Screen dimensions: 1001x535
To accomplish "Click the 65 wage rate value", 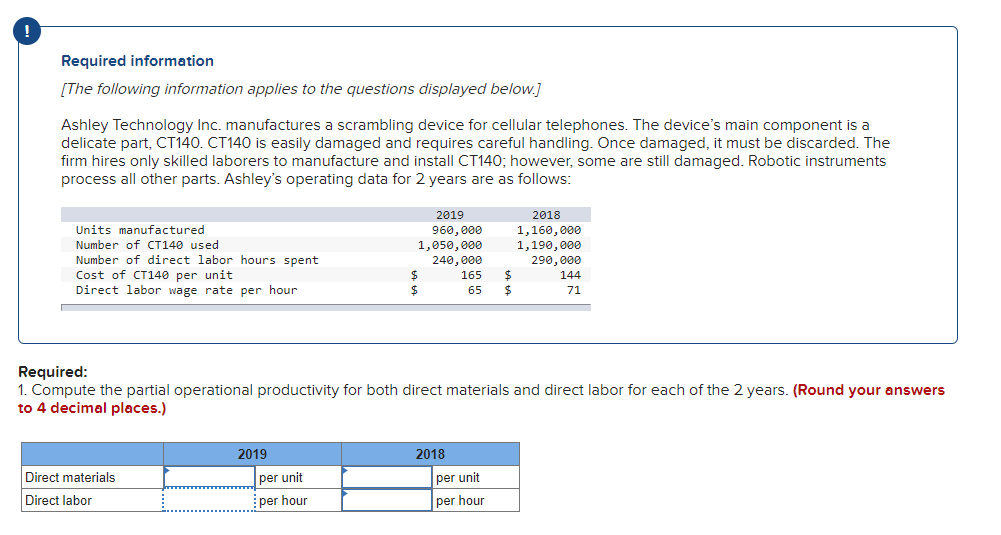I will (474, 290).
